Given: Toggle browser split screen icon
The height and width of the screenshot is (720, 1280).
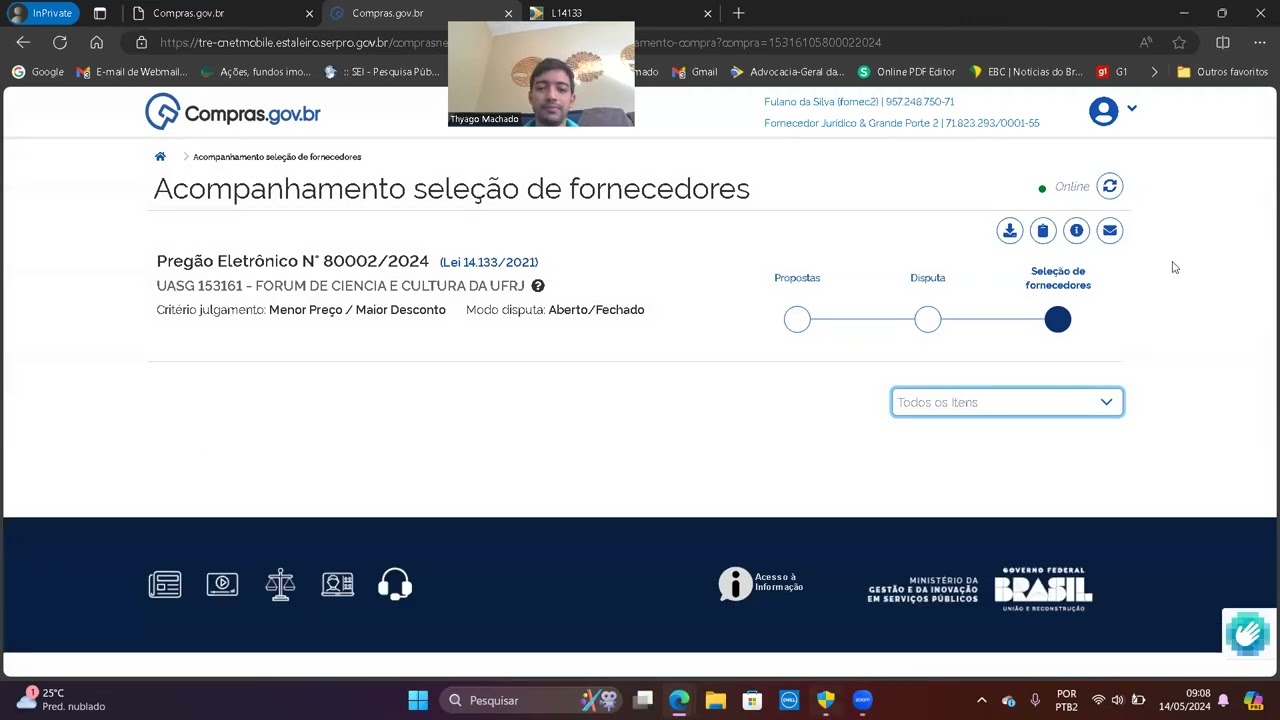Looking at the screenshot, I should coord(1222,43).
